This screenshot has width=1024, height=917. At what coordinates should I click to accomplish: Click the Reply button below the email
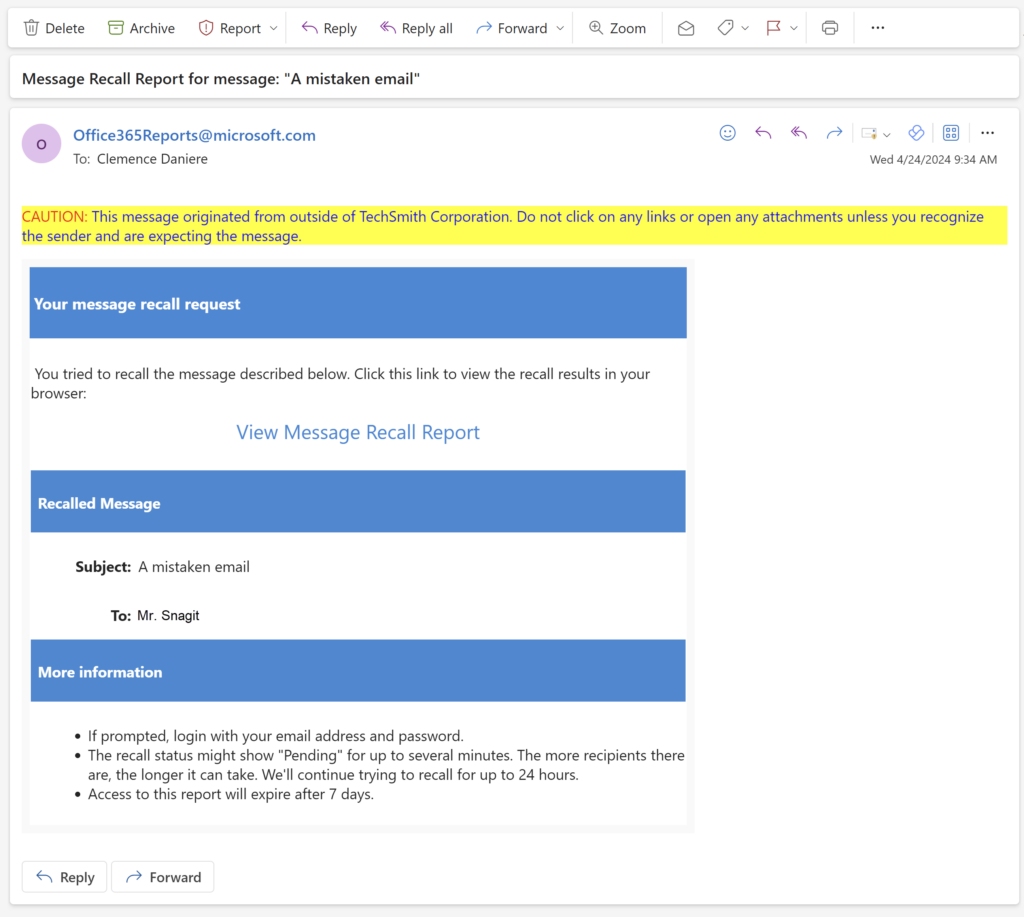(64, 876)
